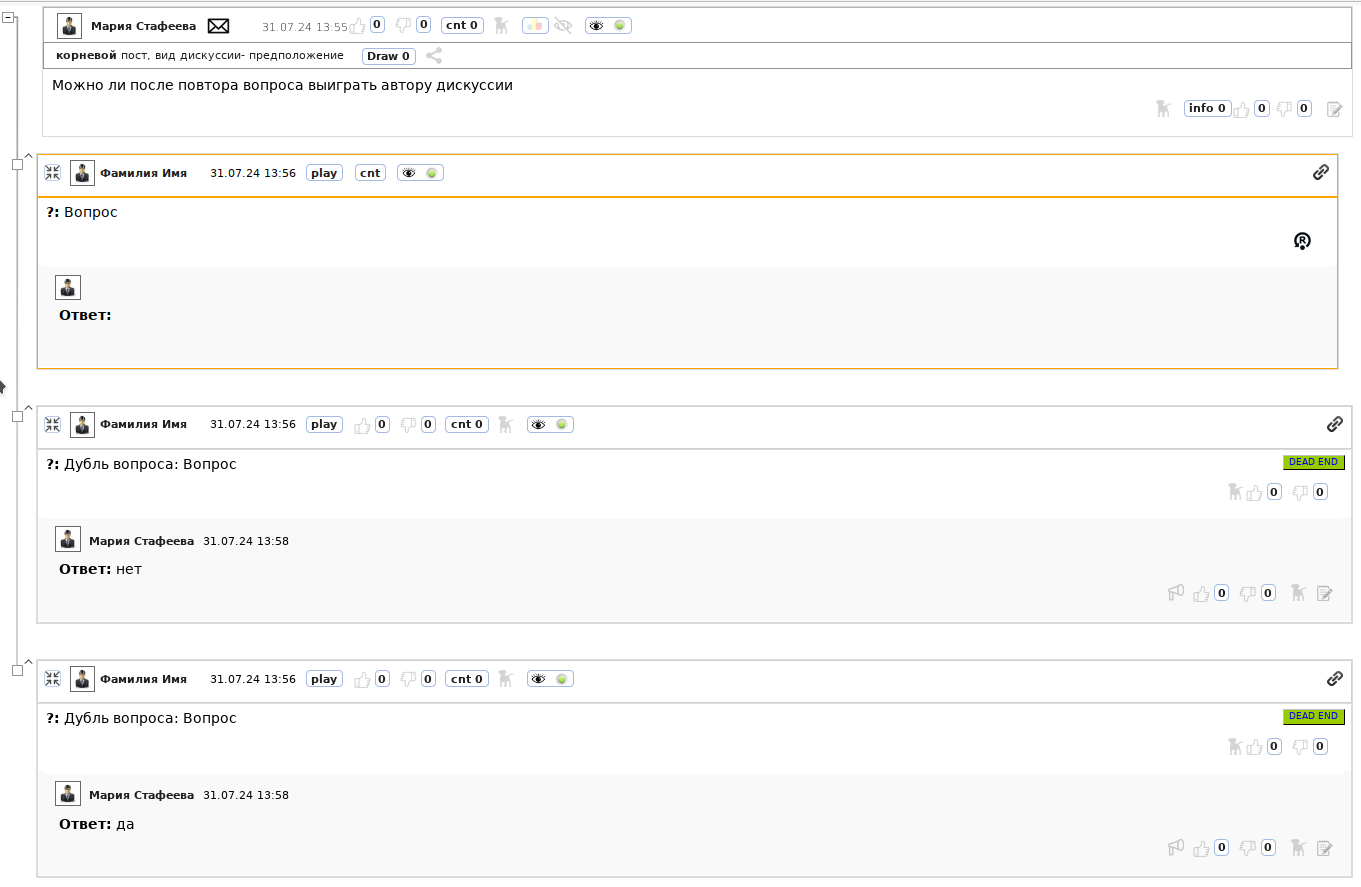Click Мария Стафеева avatar in root post
The width and height of the screenshot is (1361, 887).
point(70,26)
